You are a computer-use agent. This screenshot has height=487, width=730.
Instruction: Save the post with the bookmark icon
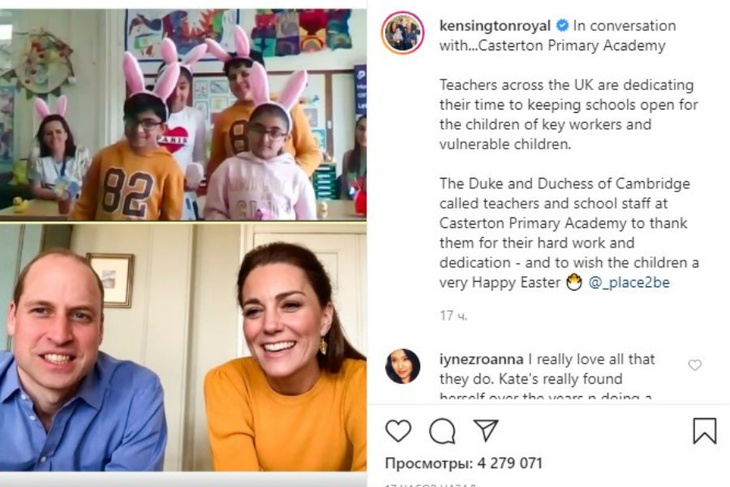point(704,431)
